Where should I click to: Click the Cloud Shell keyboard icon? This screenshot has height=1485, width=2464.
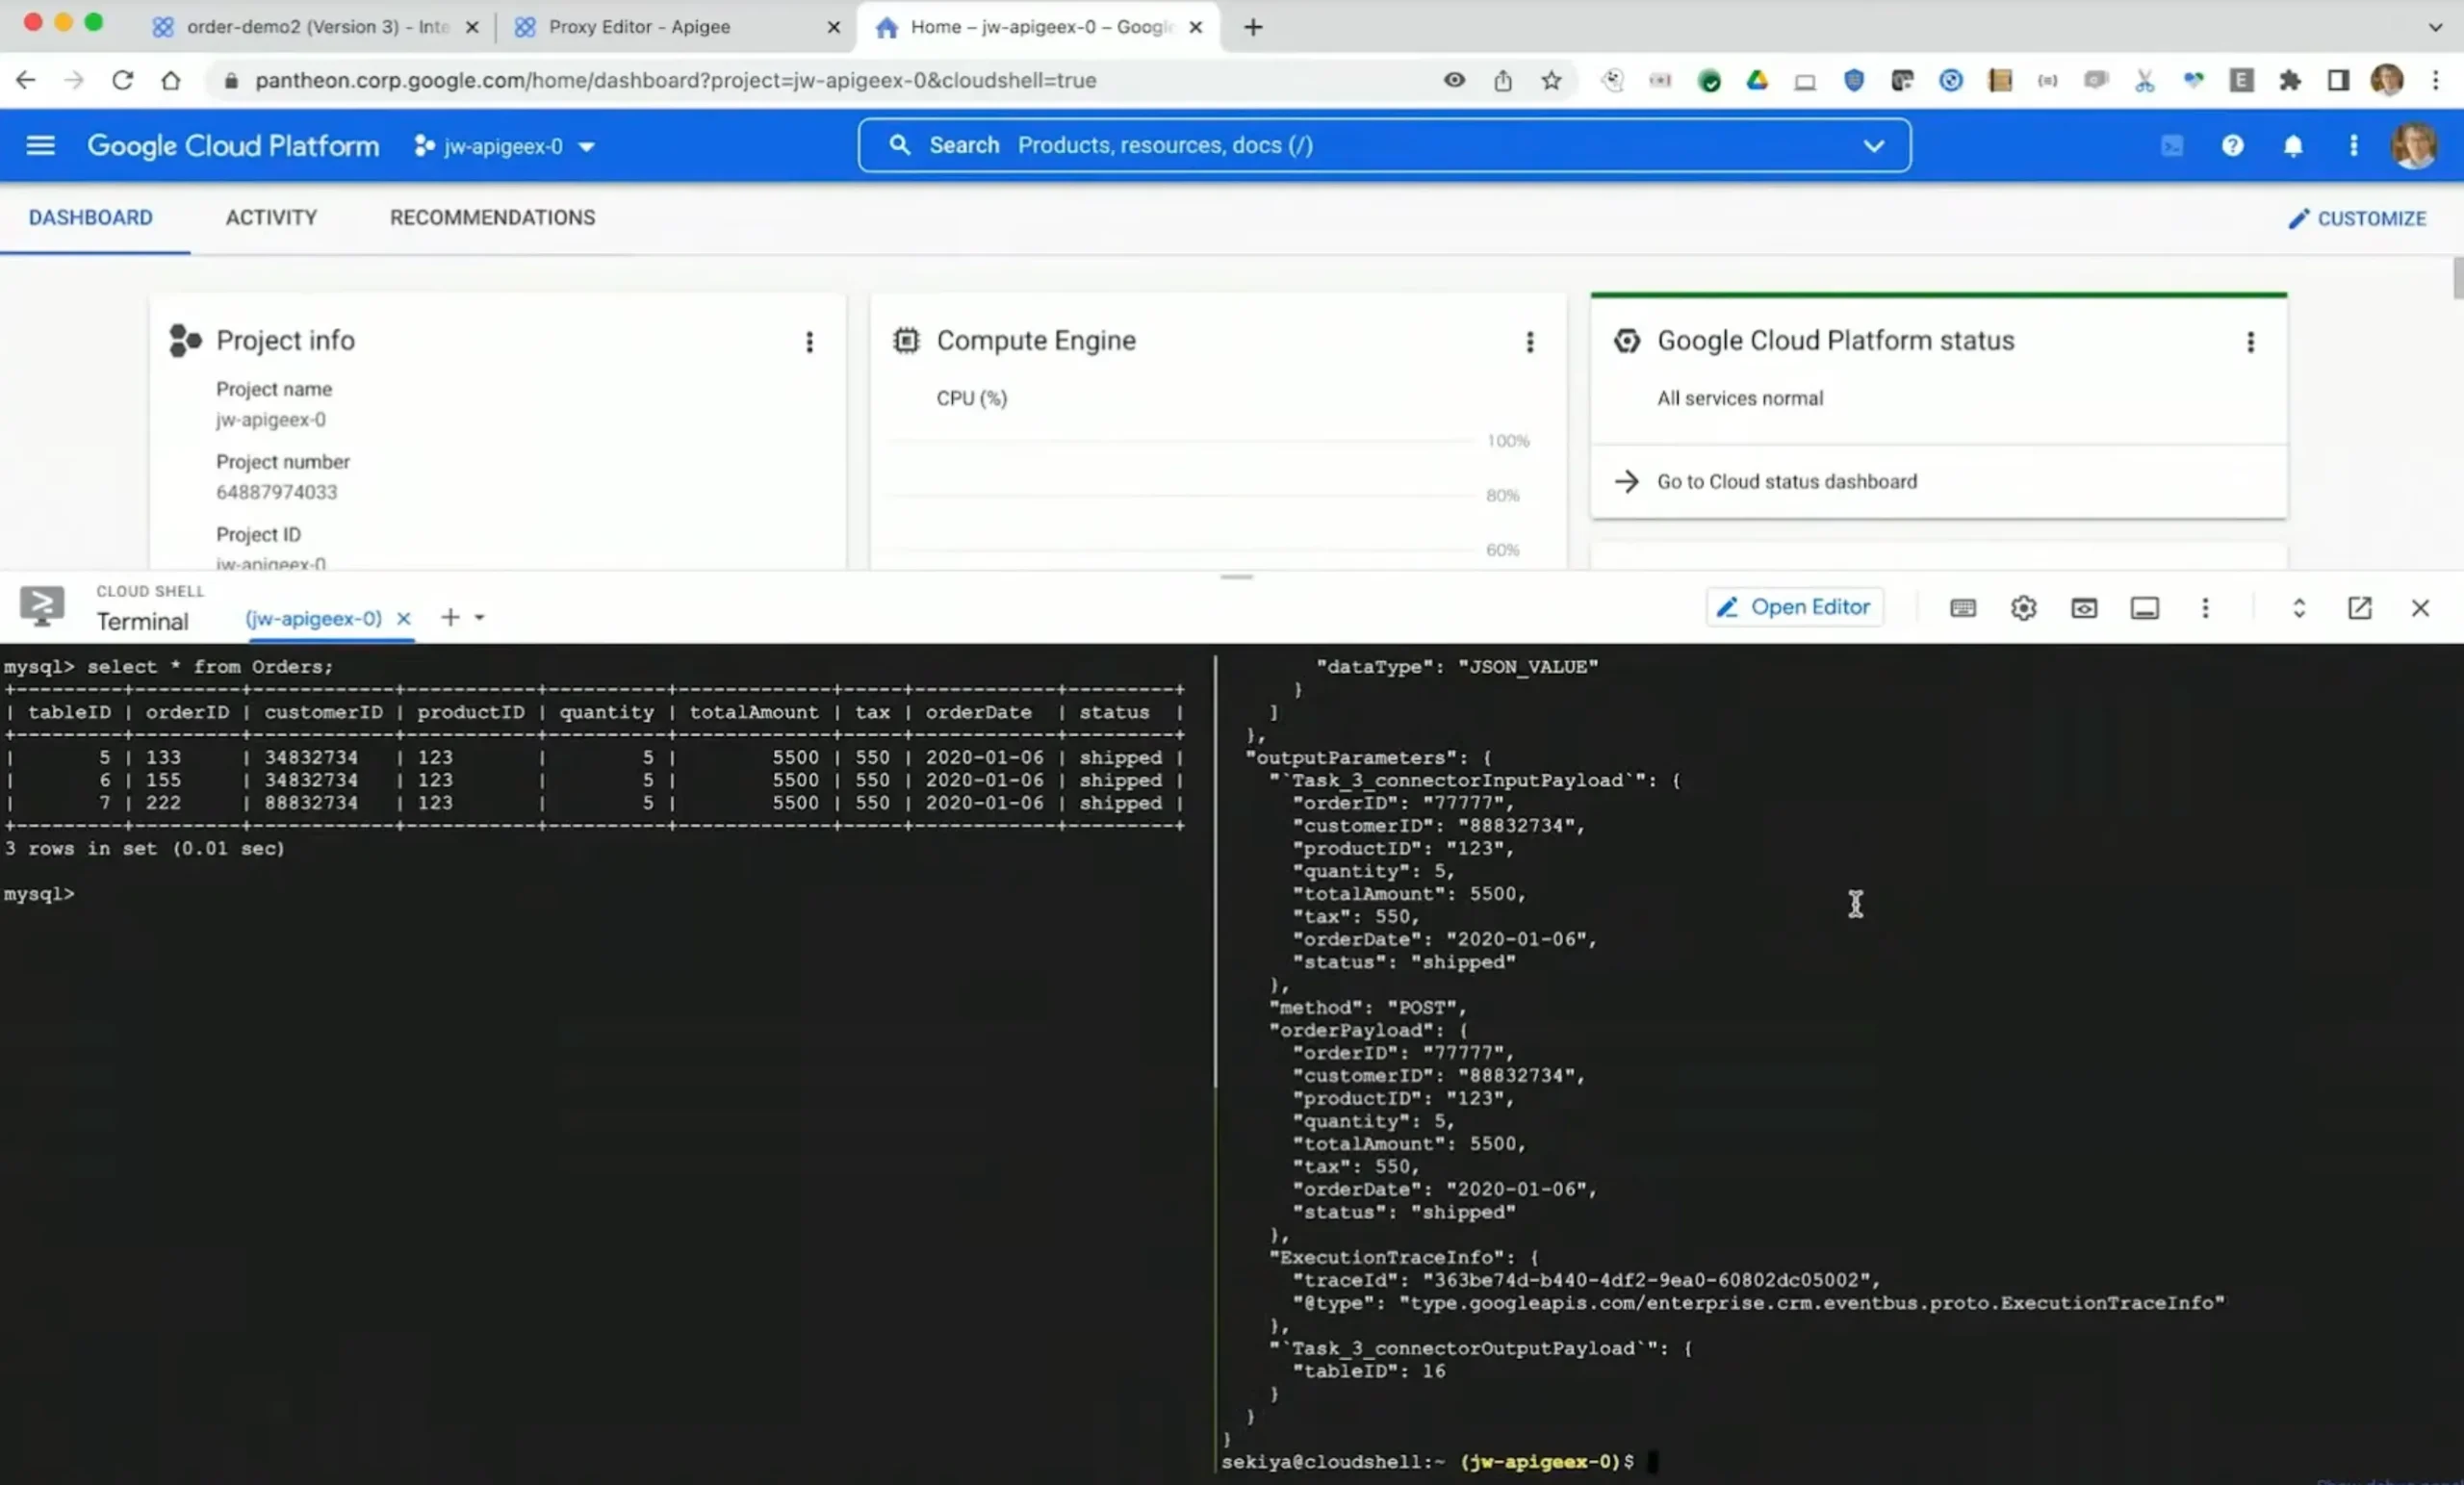pyautogui.click(x=1962, y=608)
